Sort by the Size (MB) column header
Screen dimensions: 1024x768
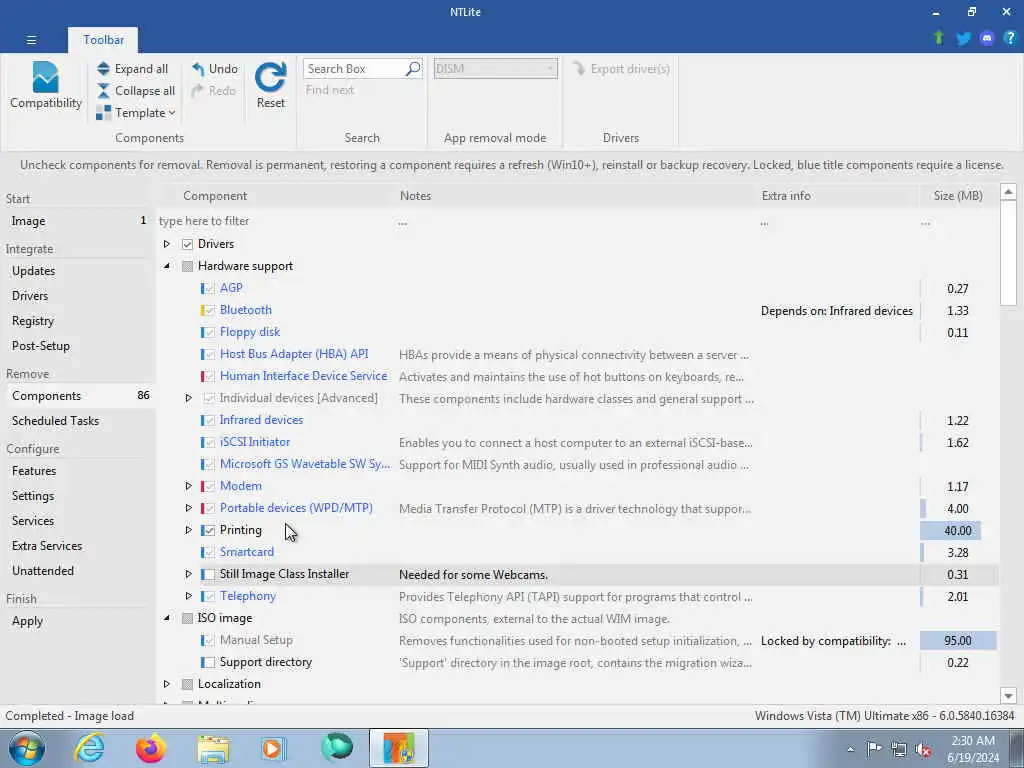[957, 196]
